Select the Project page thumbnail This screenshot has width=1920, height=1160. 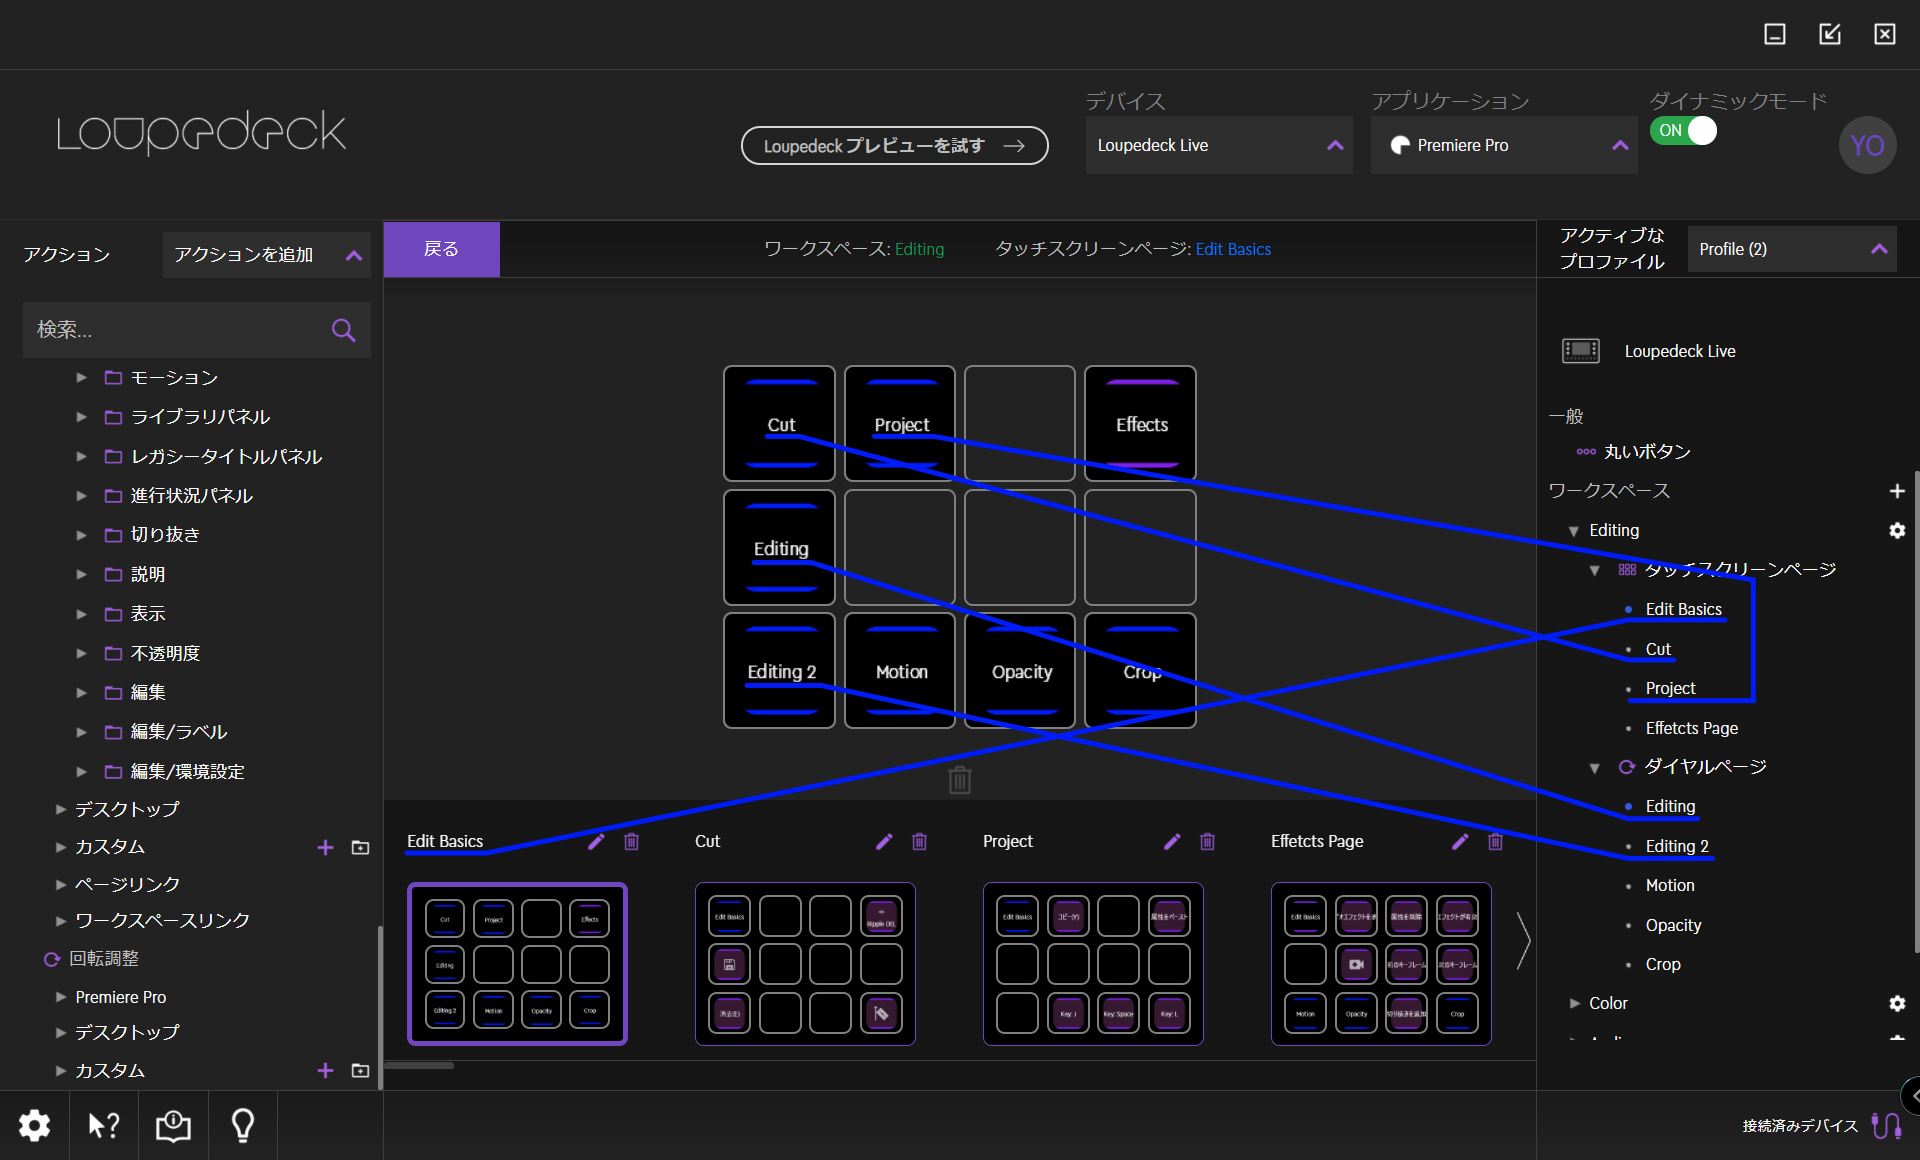pos(1092,964)
